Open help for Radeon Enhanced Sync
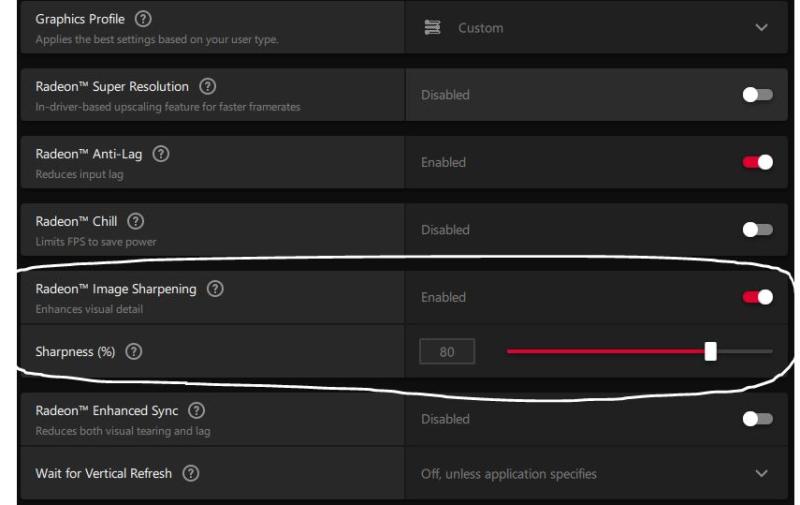Image resolution: width=800 pixels, height=505 pixels. pos(196,411)
